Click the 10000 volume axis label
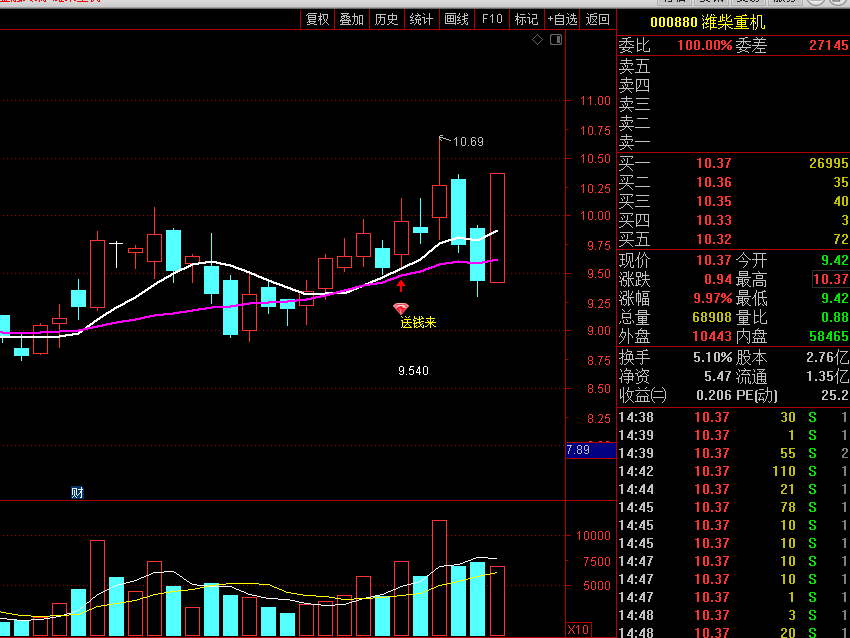The image size is (850, 638). point(593,536)
